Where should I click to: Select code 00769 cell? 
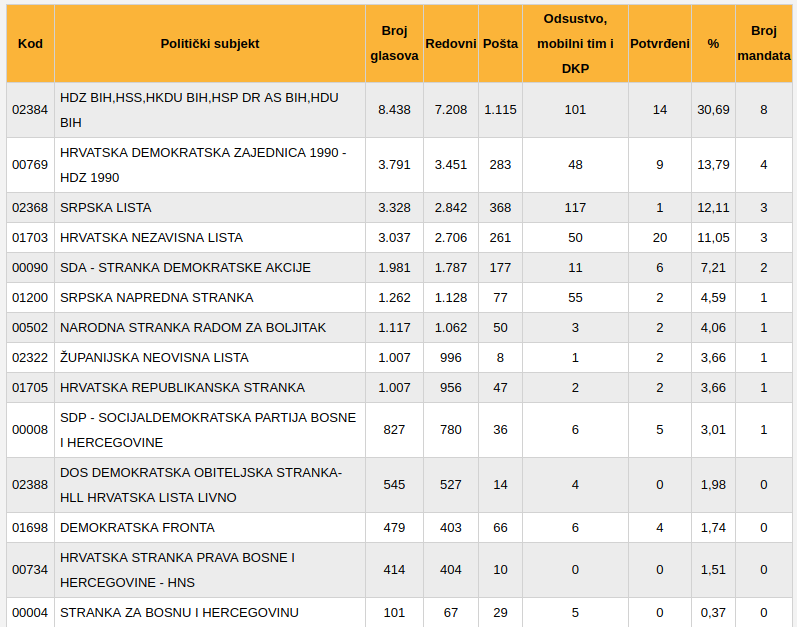point(30,165)
